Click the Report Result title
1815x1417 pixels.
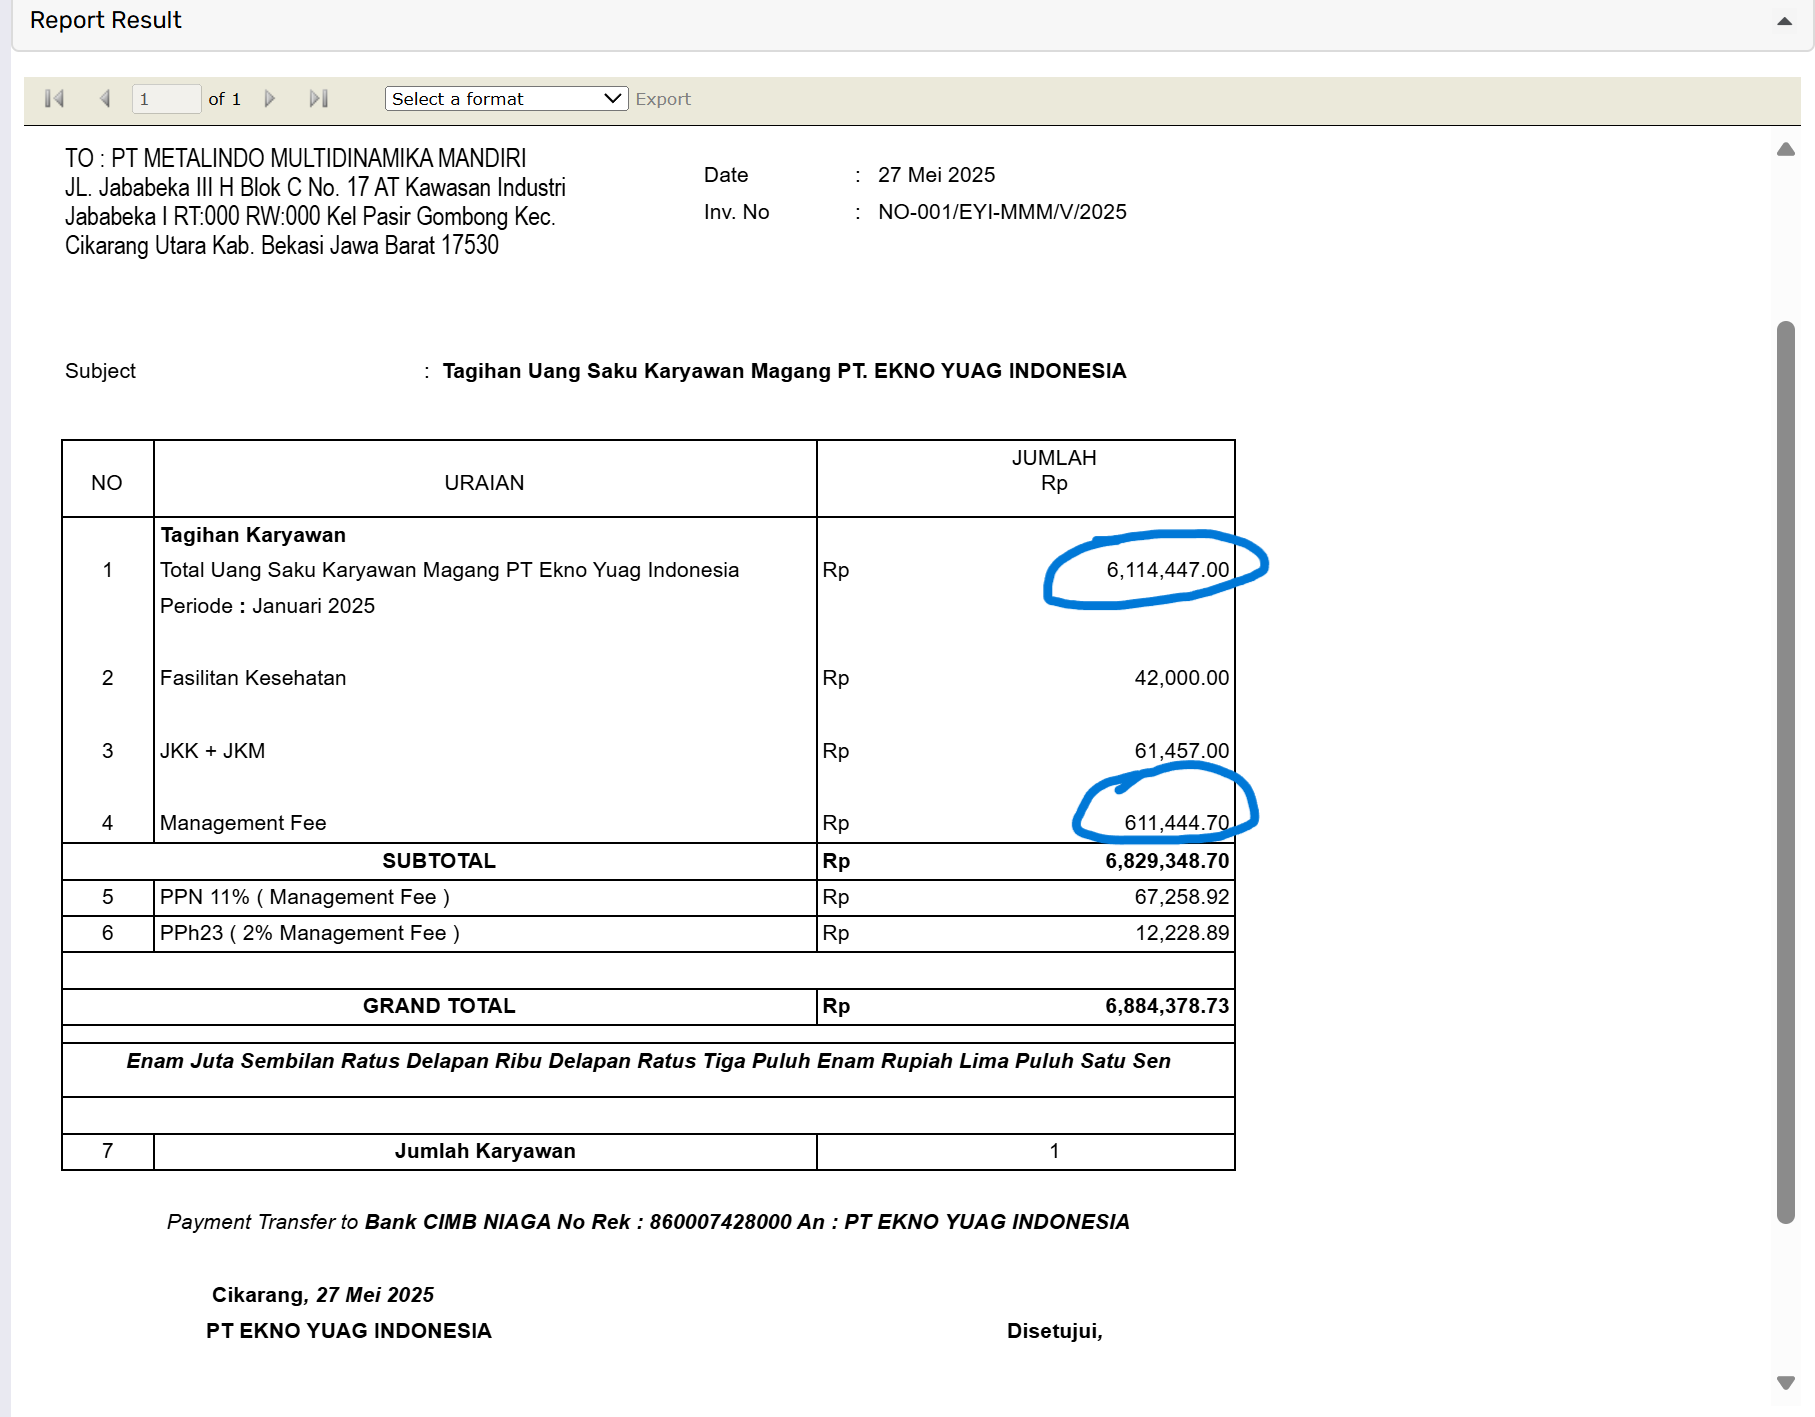[x=106, y=21]
